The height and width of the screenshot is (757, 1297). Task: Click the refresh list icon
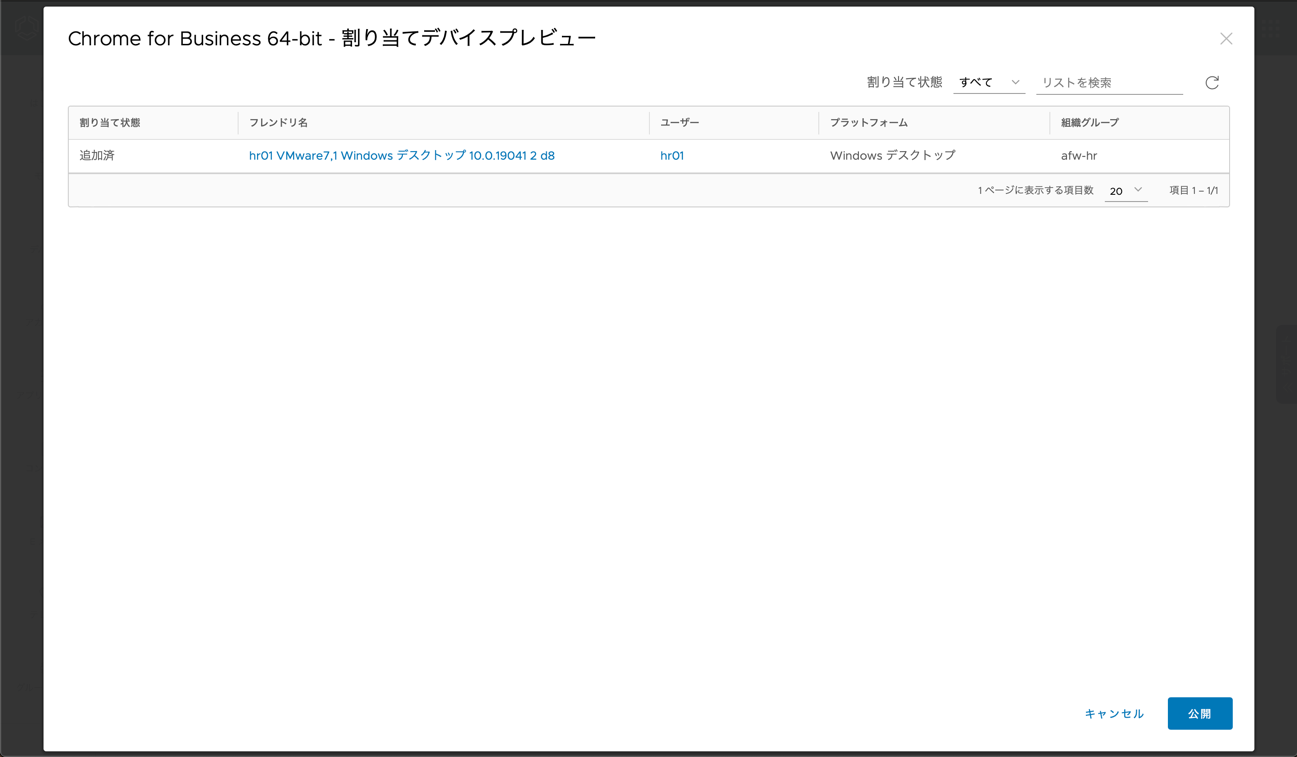coord(1212,83)
